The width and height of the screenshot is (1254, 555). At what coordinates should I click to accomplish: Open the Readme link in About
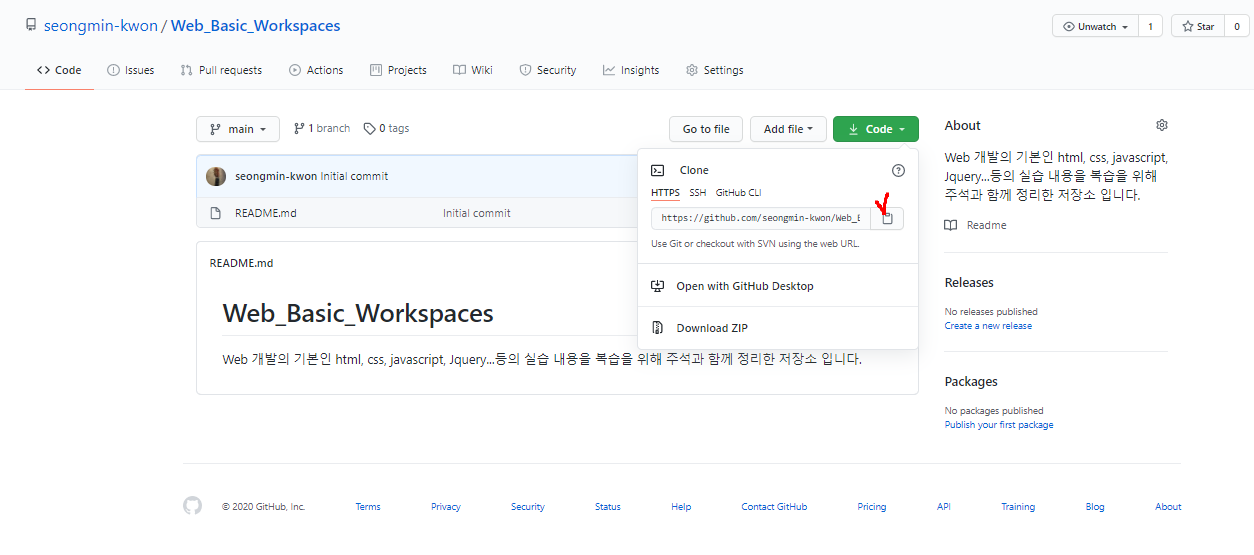pos(987,225)
